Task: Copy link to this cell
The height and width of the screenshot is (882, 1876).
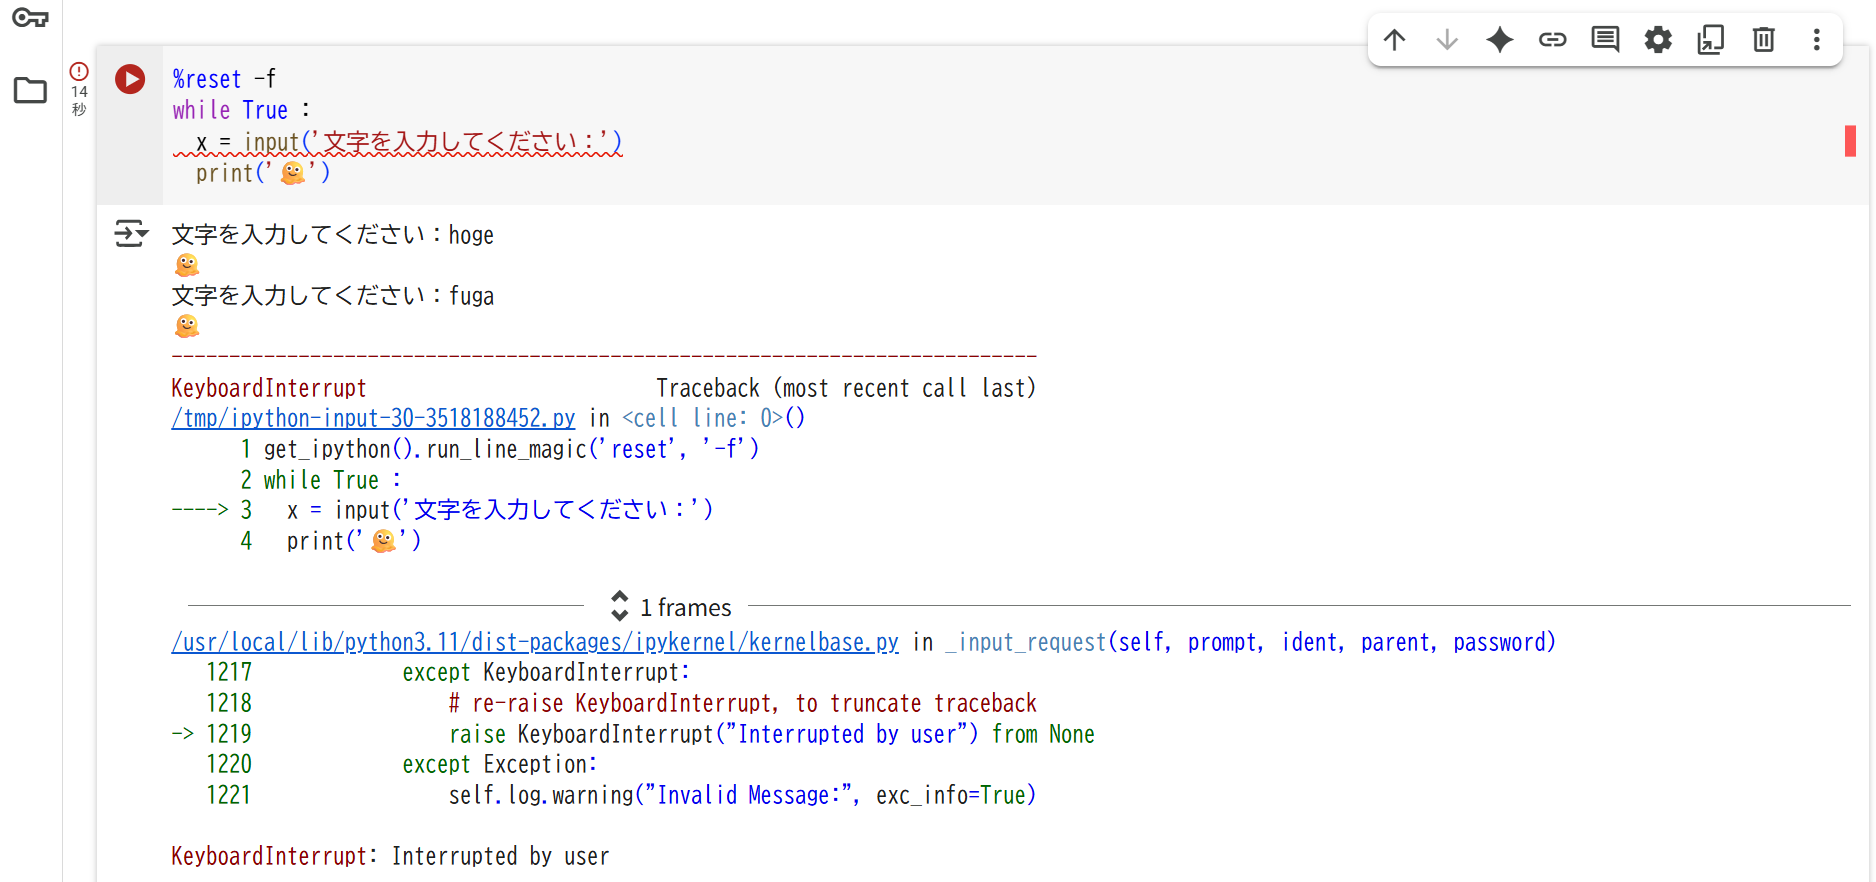Action: 1552,40
